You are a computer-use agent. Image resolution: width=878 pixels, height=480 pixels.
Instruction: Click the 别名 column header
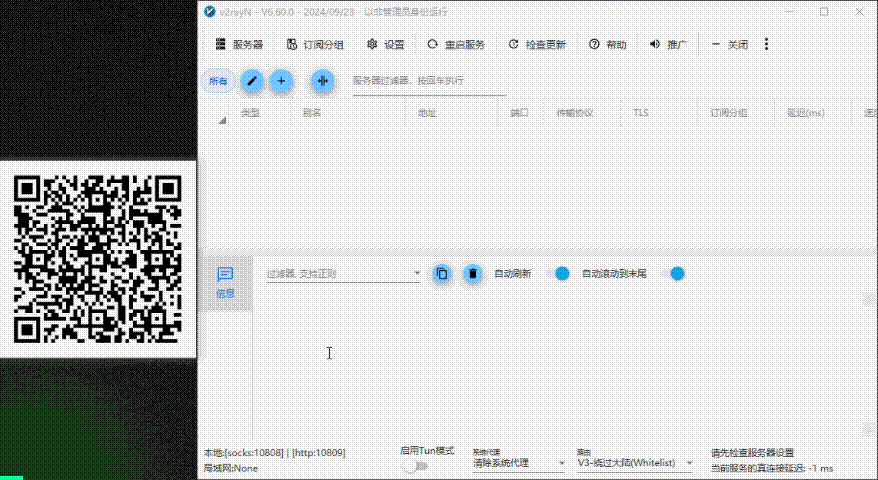pos(347,113)
